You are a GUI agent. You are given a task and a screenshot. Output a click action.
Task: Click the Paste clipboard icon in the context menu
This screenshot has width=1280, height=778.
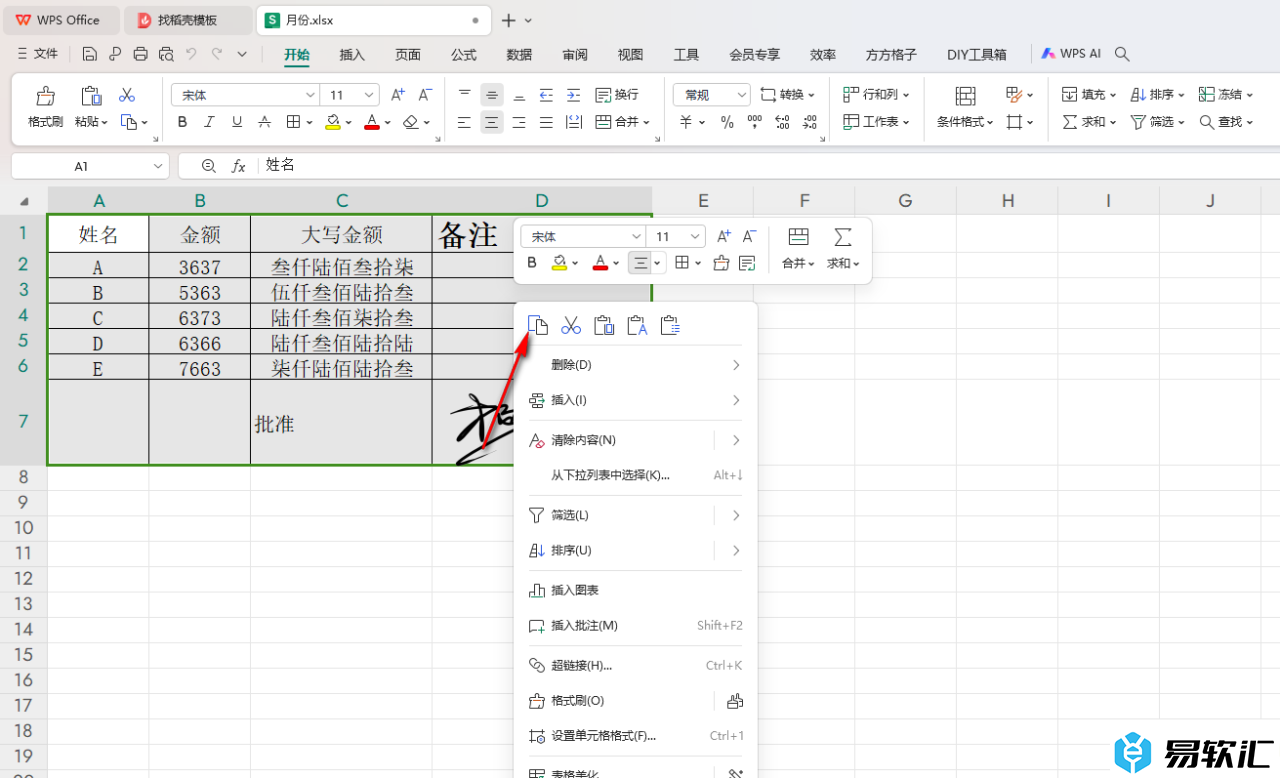(604, 325)
